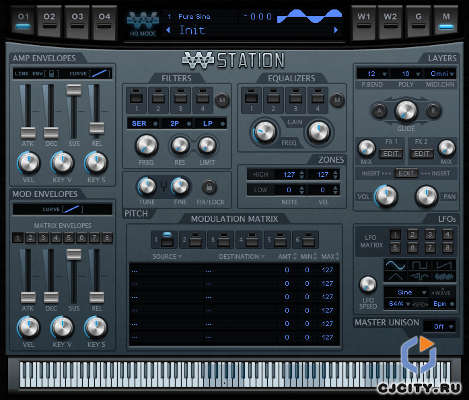Select the square LFO waveform icon
Image resolution: width=469 pixels, height=400 pixels.
(x=419, y=265)
